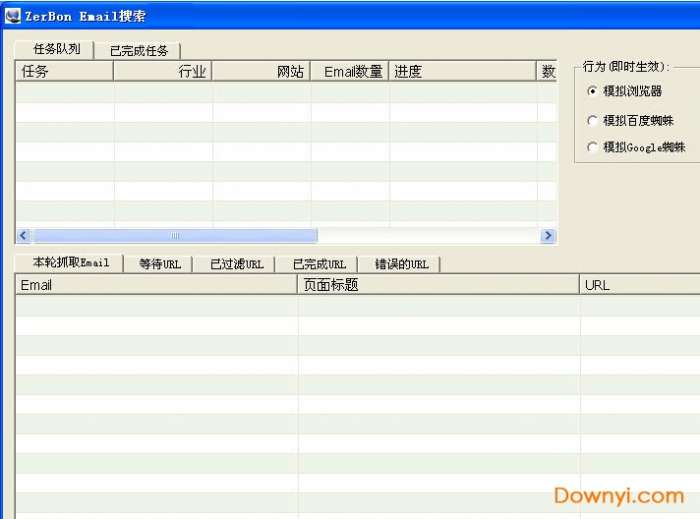View the 错误的URL tab
700x519 pixels.
(401, 264)
